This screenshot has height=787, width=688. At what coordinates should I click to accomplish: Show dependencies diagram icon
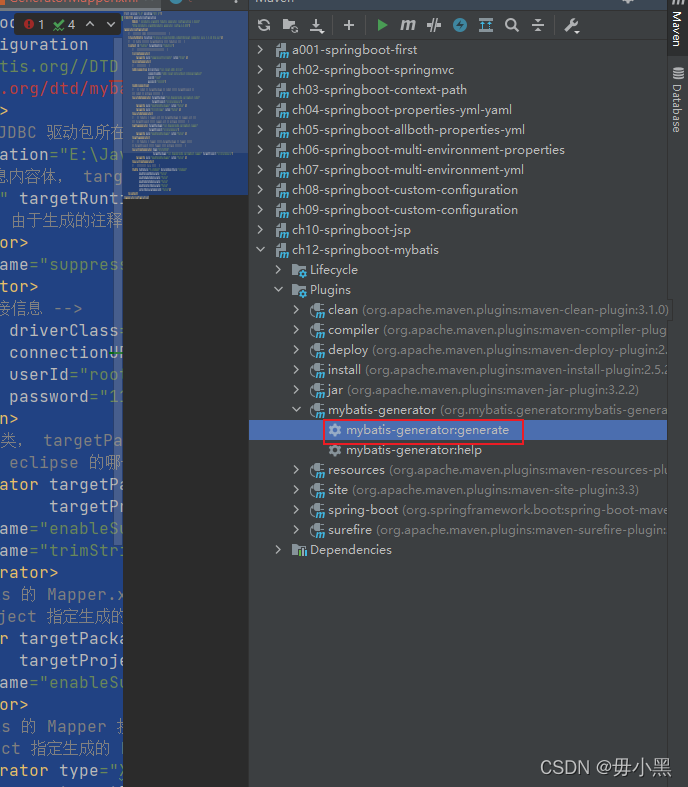(486, 25)
